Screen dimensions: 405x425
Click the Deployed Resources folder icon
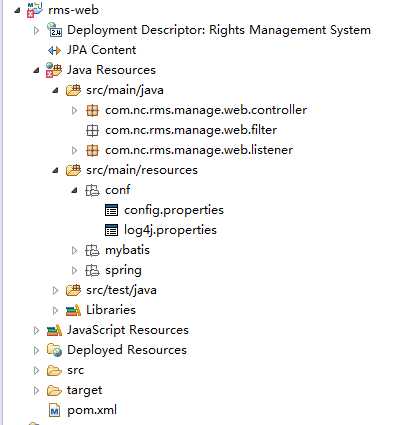(x=54, y=350)
